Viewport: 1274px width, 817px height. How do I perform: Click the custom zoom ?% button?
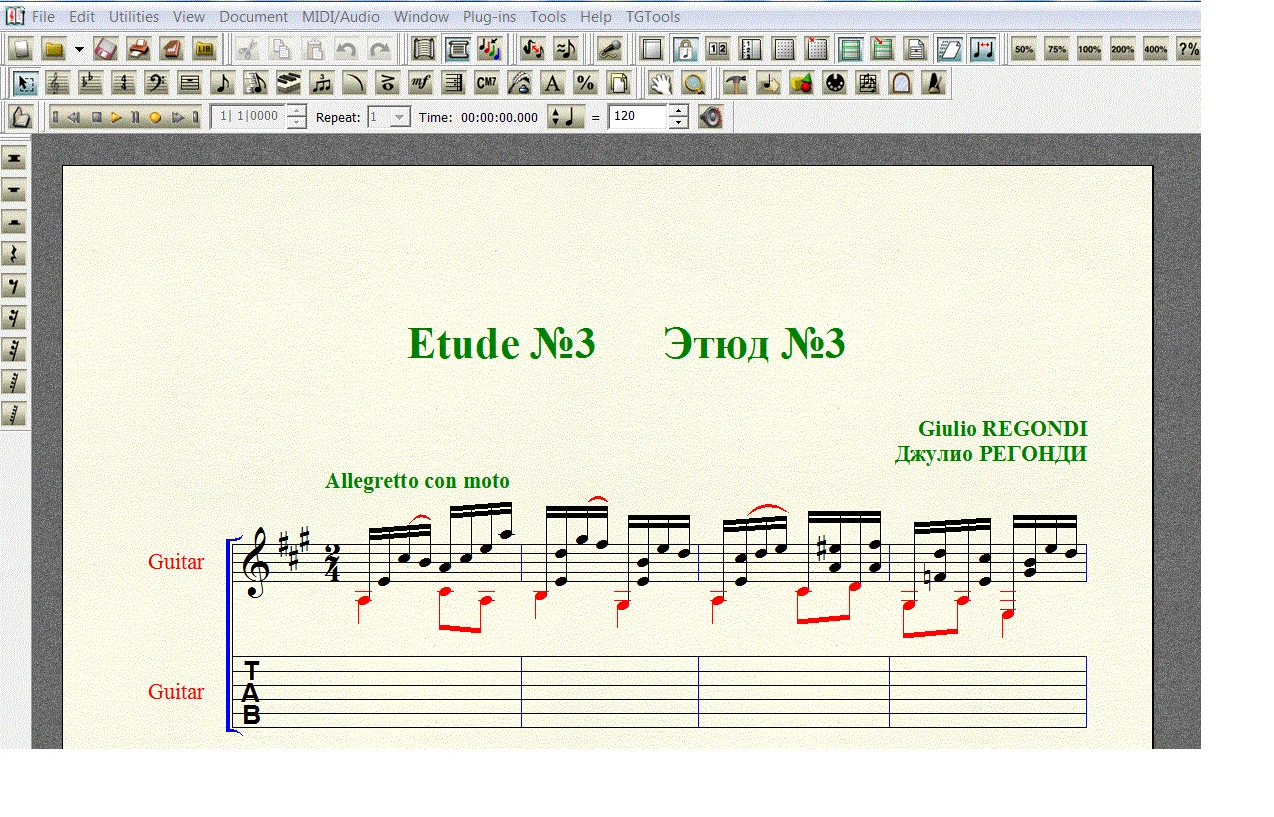coord(1189,48)
